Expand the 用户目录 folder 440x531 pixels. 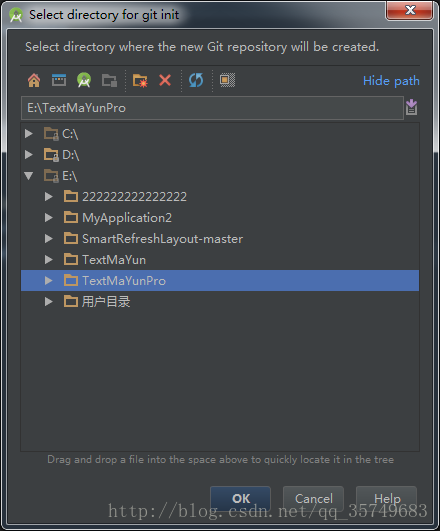click(49, 302)
